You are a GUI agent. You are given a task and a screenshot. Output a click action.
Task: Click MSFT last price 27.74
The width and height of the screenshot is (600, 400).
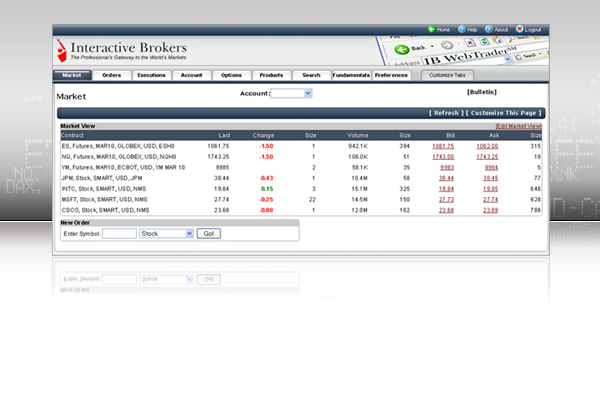click(x=222, y=200)
